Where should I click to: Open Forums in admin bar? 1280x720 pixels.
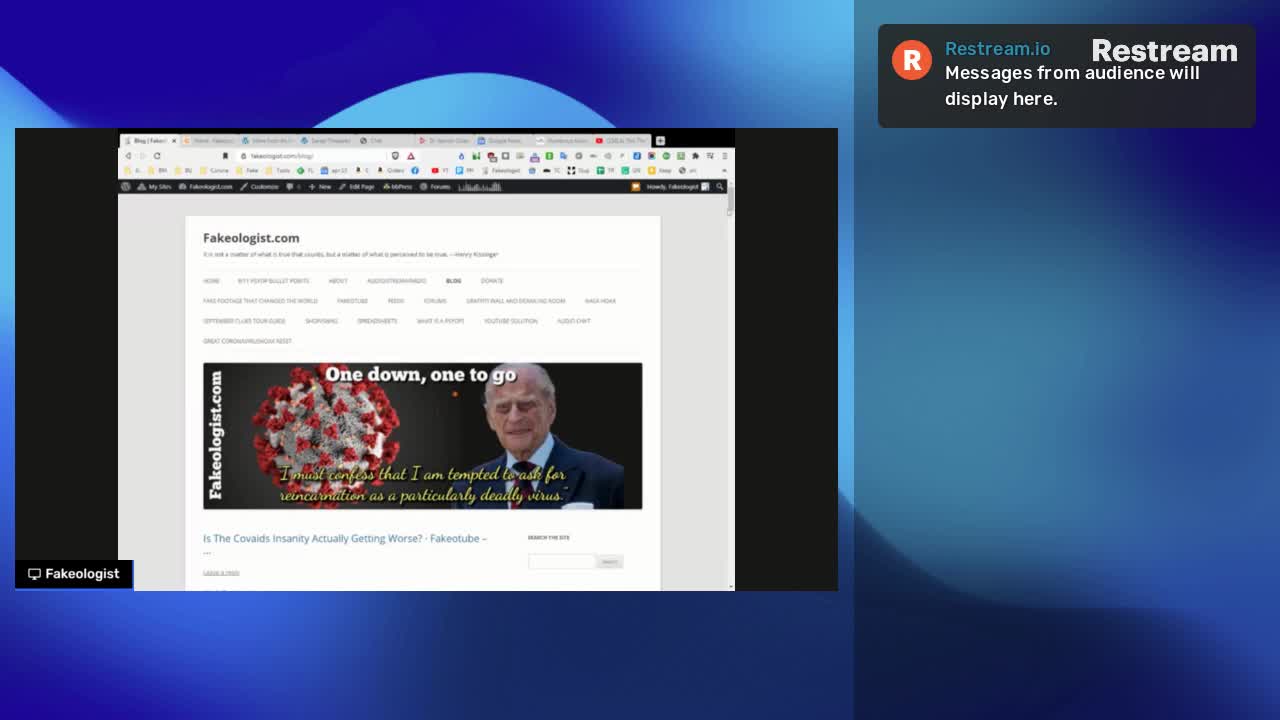[x=435, y=187]
